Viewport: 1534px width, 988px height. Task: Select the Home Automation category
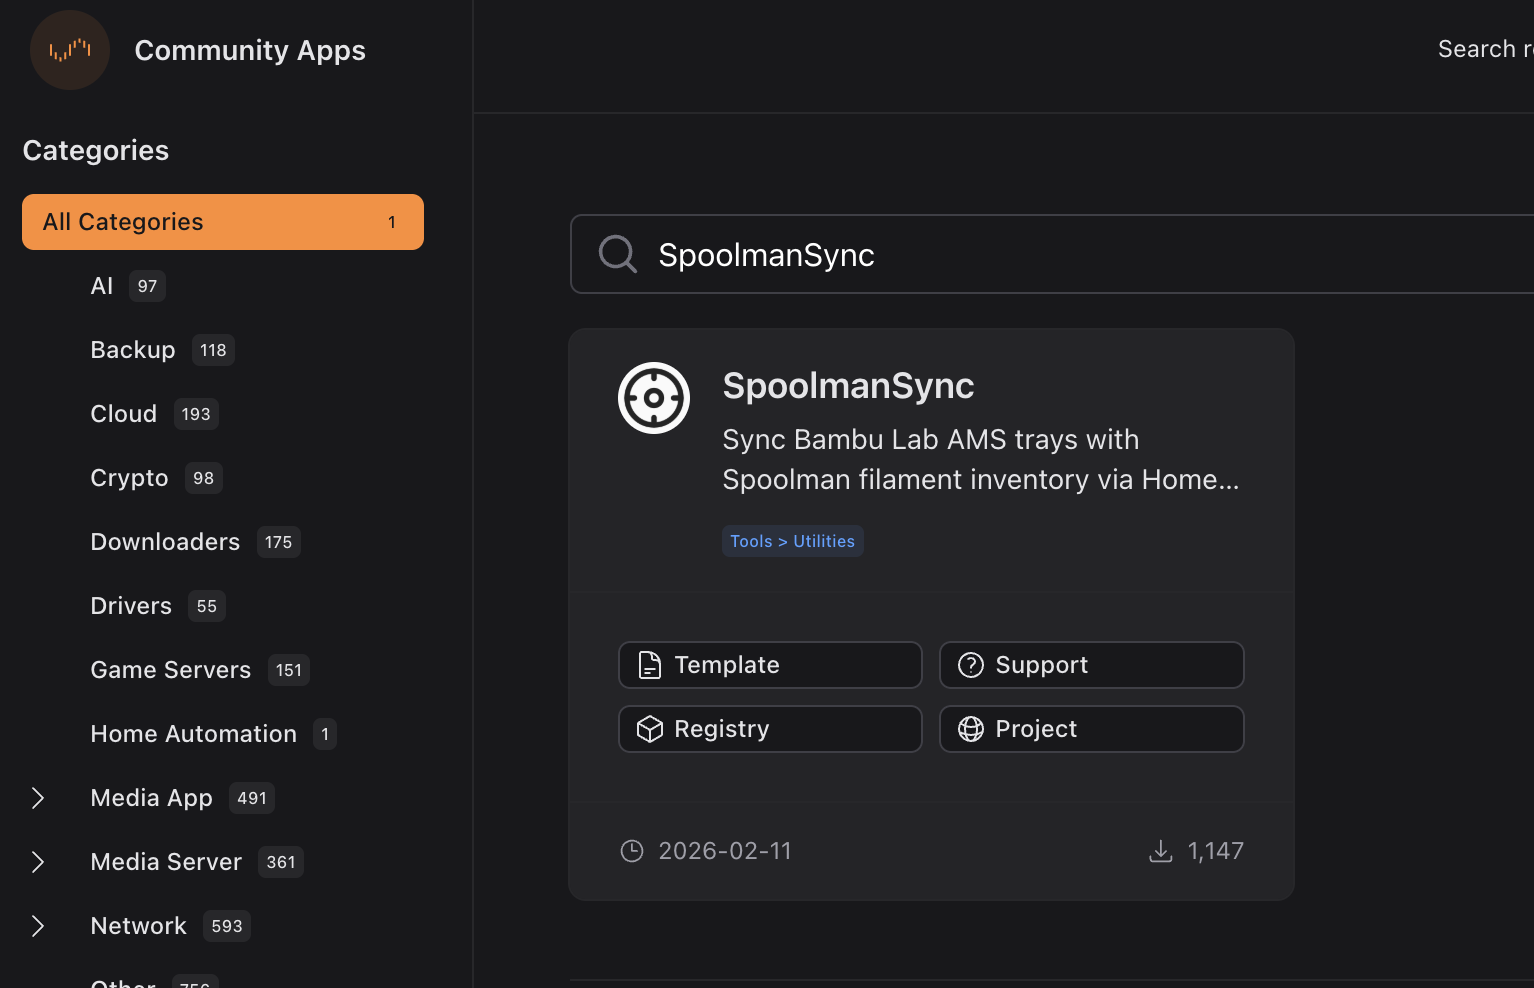(194, 734)
